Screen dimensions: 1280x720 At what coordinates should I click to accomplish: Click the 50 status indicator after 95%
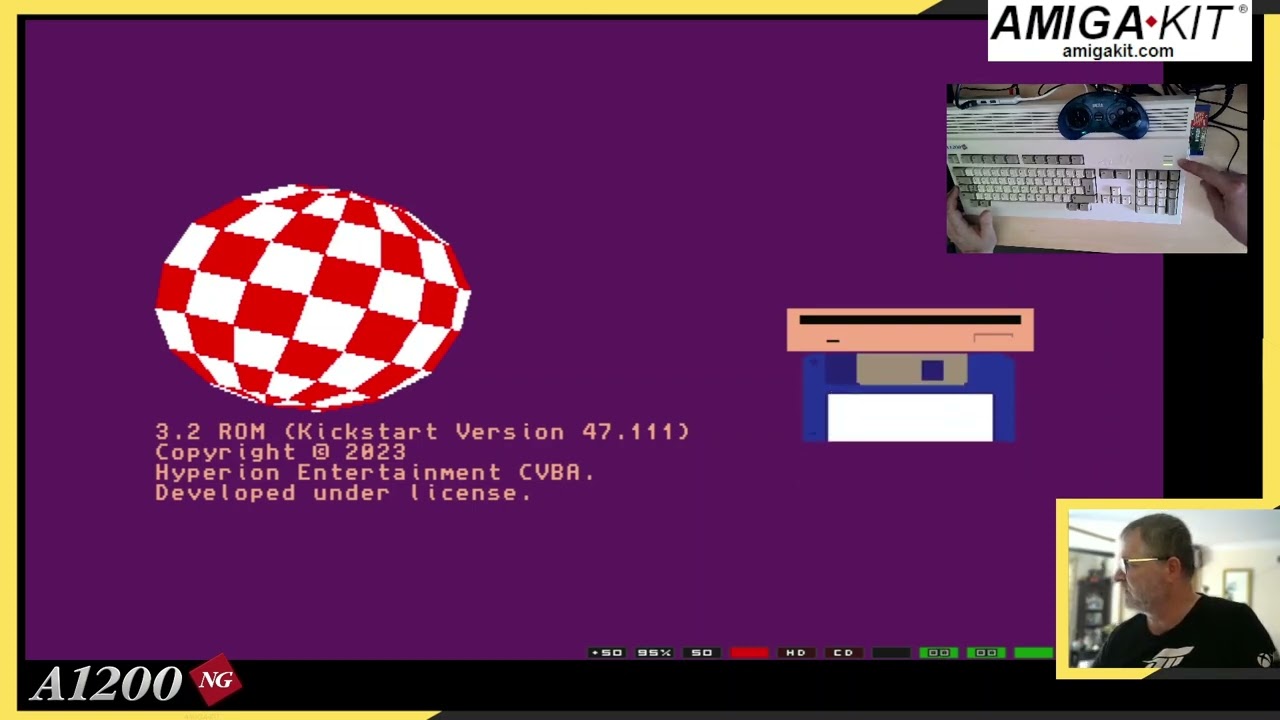coord(701,653)
